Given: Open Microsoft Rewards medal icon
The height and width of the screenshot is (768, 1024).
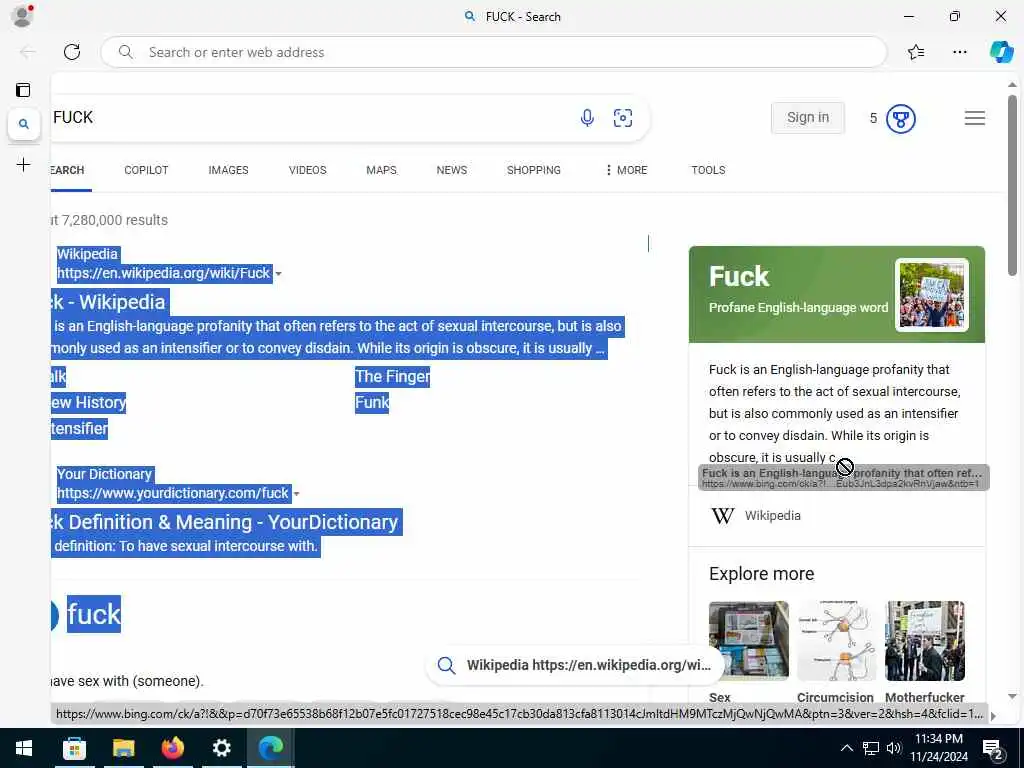Looking at the screenshot, I should coord(901,119).
